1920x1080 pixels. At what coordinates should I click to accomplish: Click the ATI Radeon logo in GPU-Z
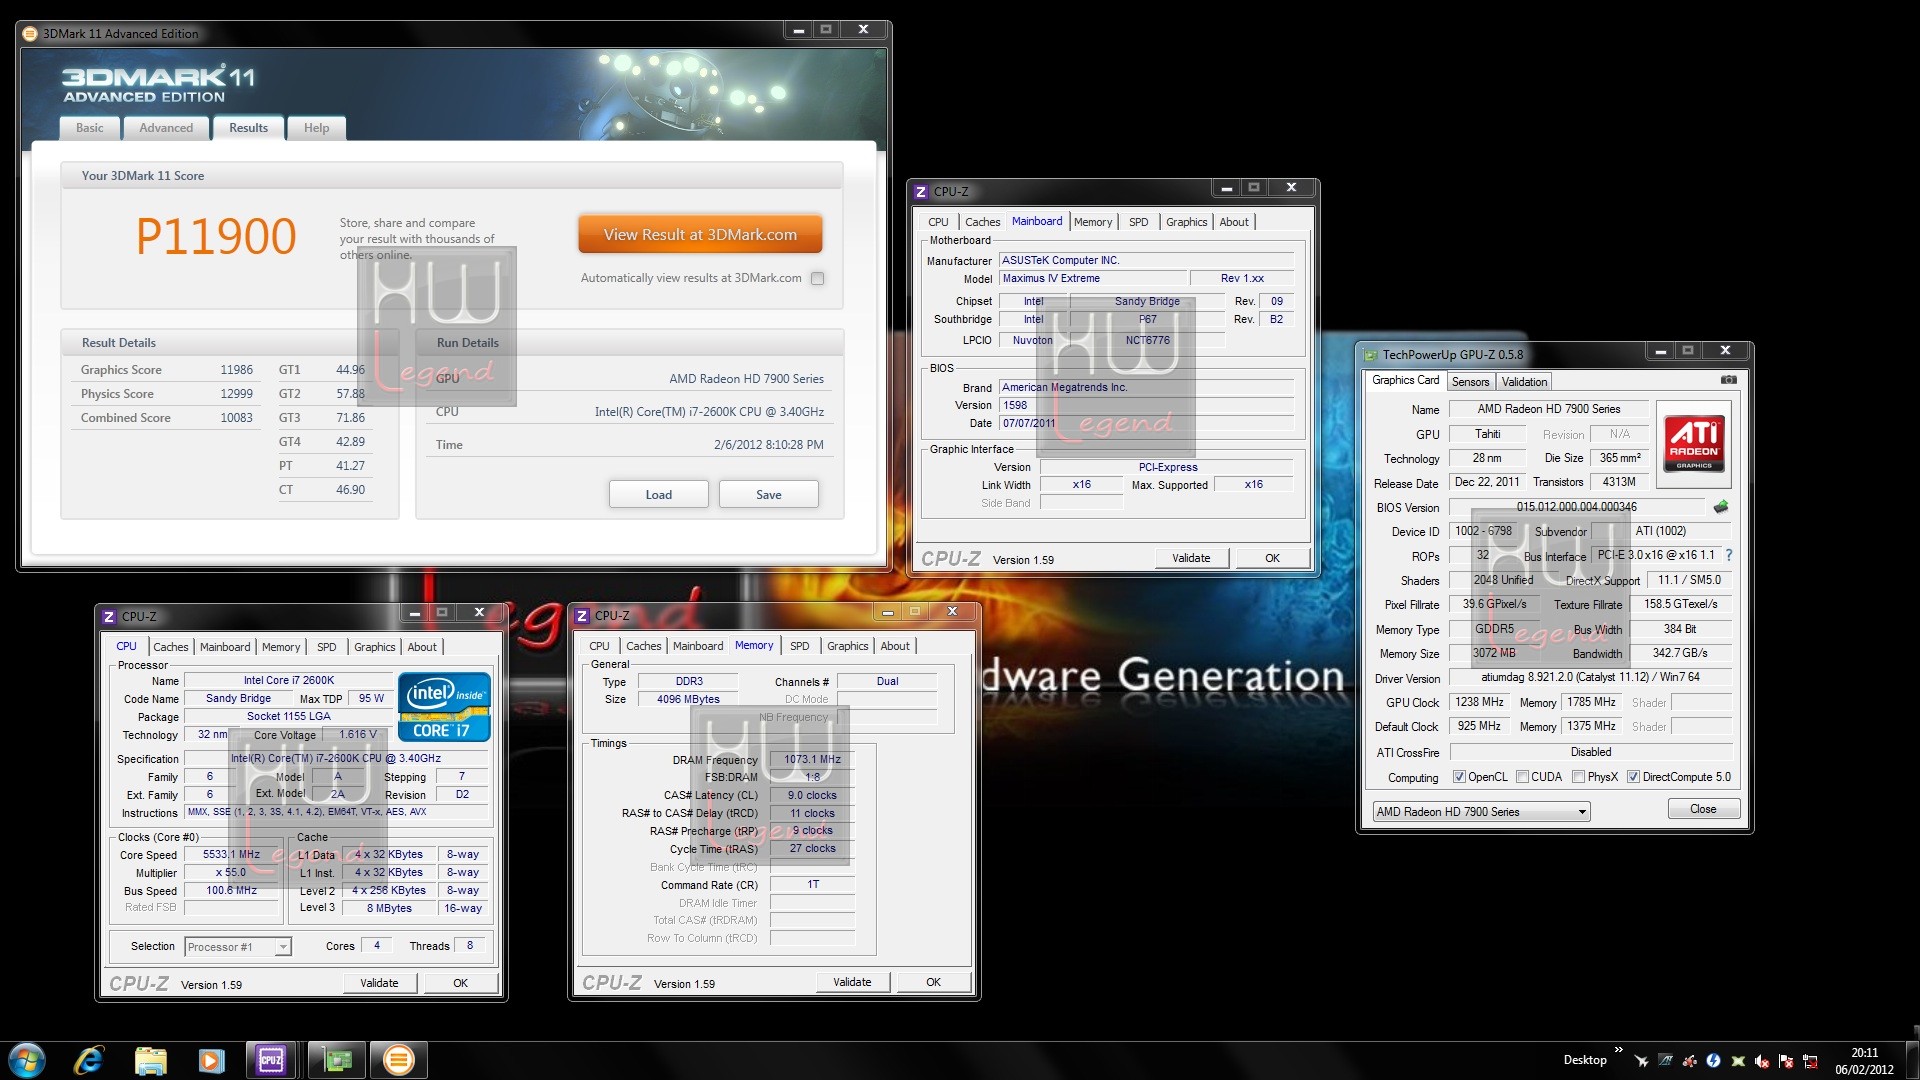1694,443
